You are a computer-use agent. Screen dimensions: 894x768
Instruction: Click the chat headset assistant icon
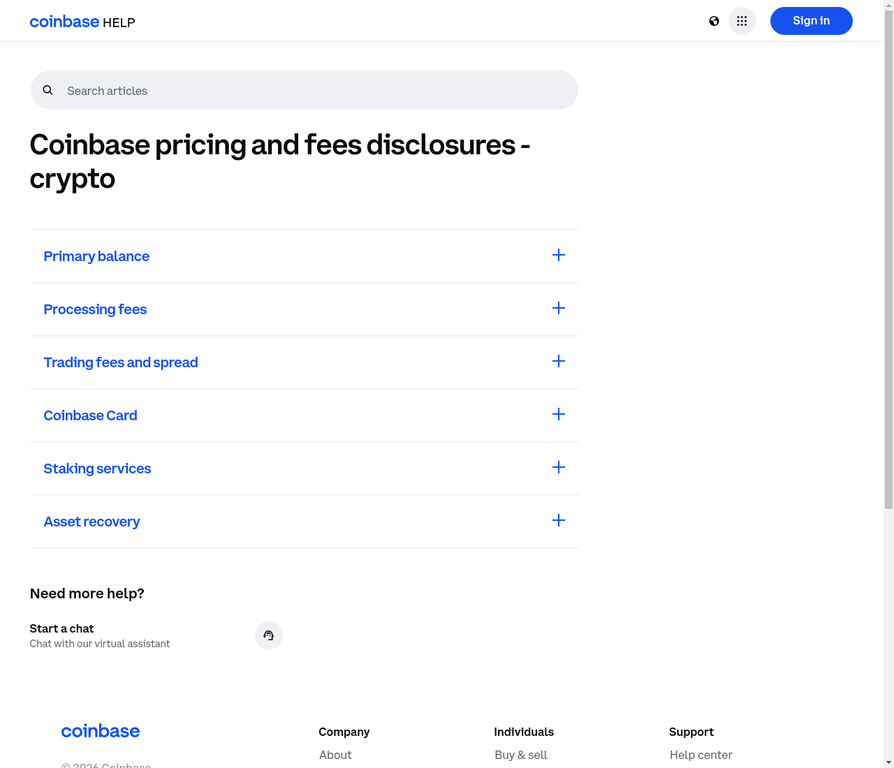click(x=268, y=635)
